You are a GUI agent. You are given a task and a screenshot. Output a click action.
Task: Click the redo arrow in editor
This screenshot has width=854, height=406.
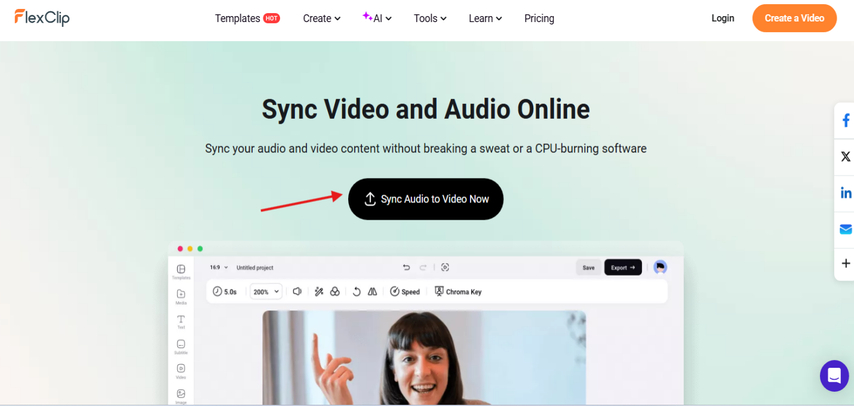click(423, 267)
